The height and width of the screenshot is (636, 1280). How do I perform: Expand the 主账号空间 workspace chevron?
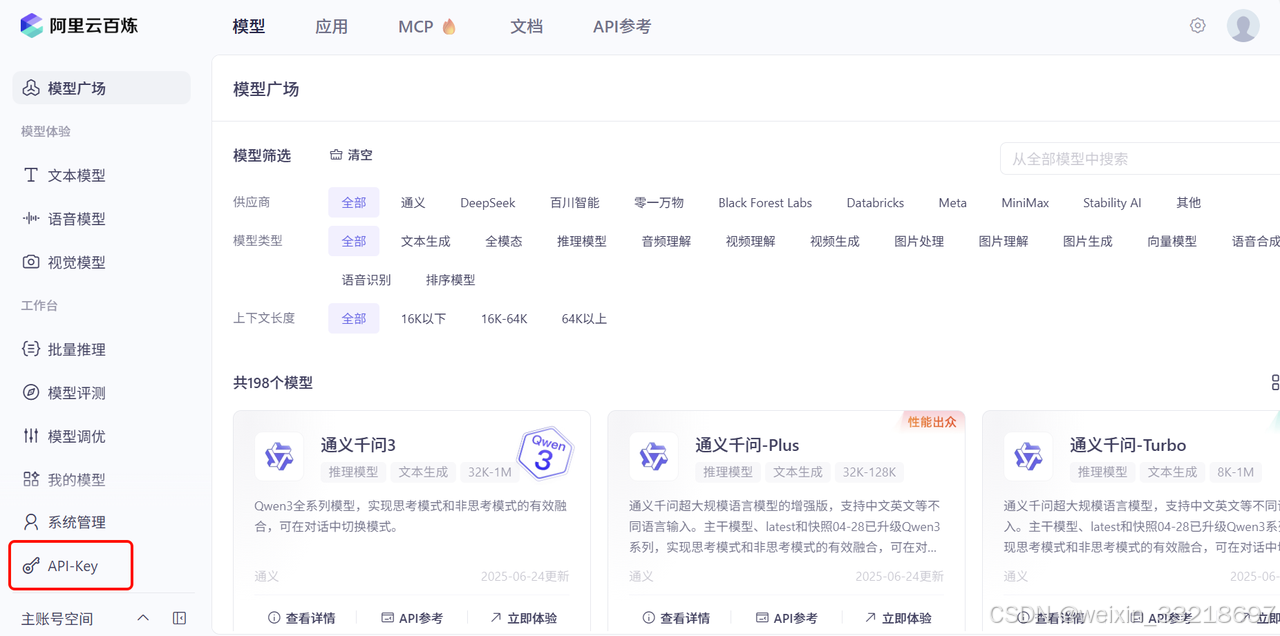click(x=143, y=618)
